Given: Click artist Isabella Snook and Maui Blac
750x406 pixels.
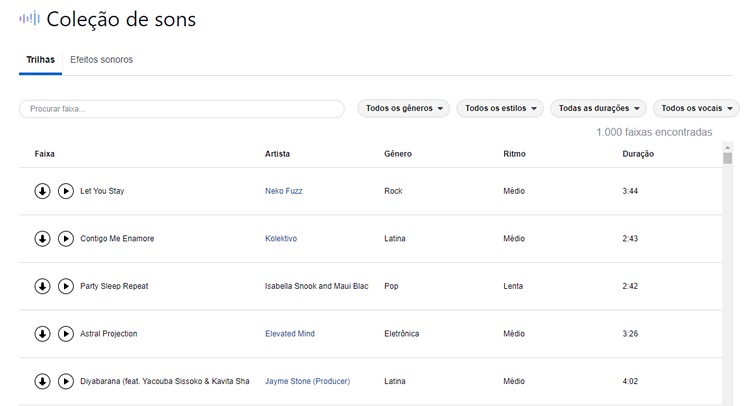Looking at the screenshot, I should pyautogui.click(x=317, y=286).
